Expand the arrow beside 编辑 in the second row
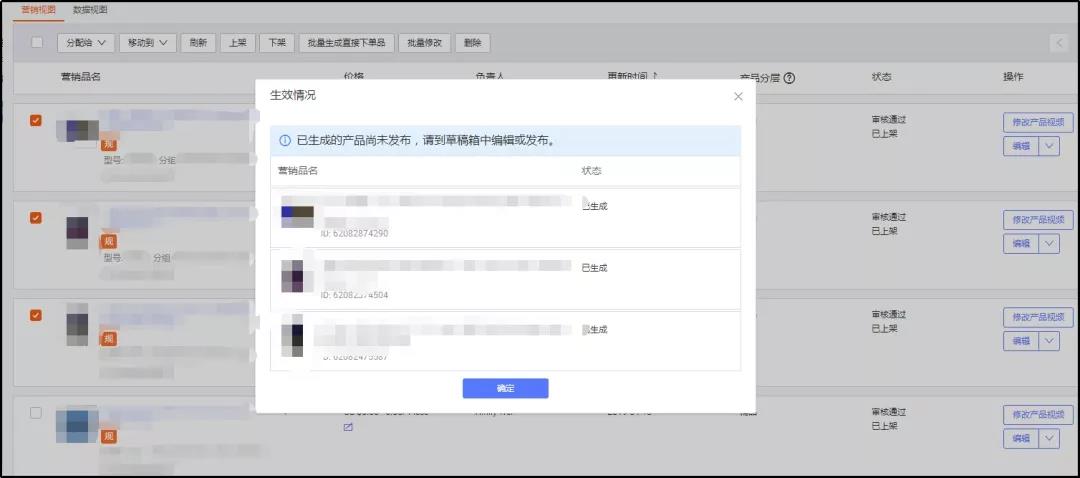The width and height of the screenshot is (1080, 478). (1049, 243)
